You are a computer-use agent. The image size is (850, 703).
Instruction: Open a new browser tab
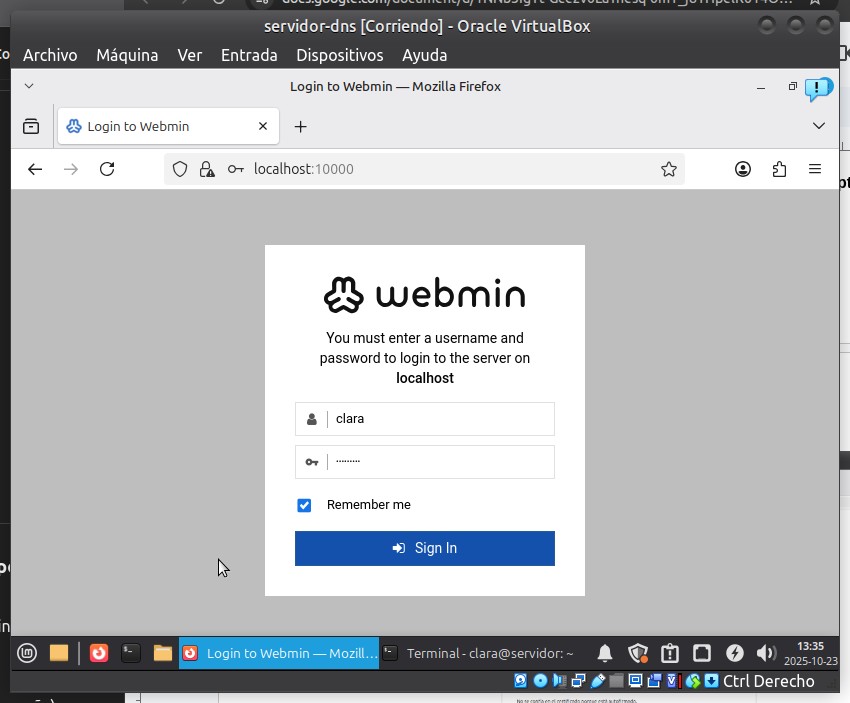point(300,127)
